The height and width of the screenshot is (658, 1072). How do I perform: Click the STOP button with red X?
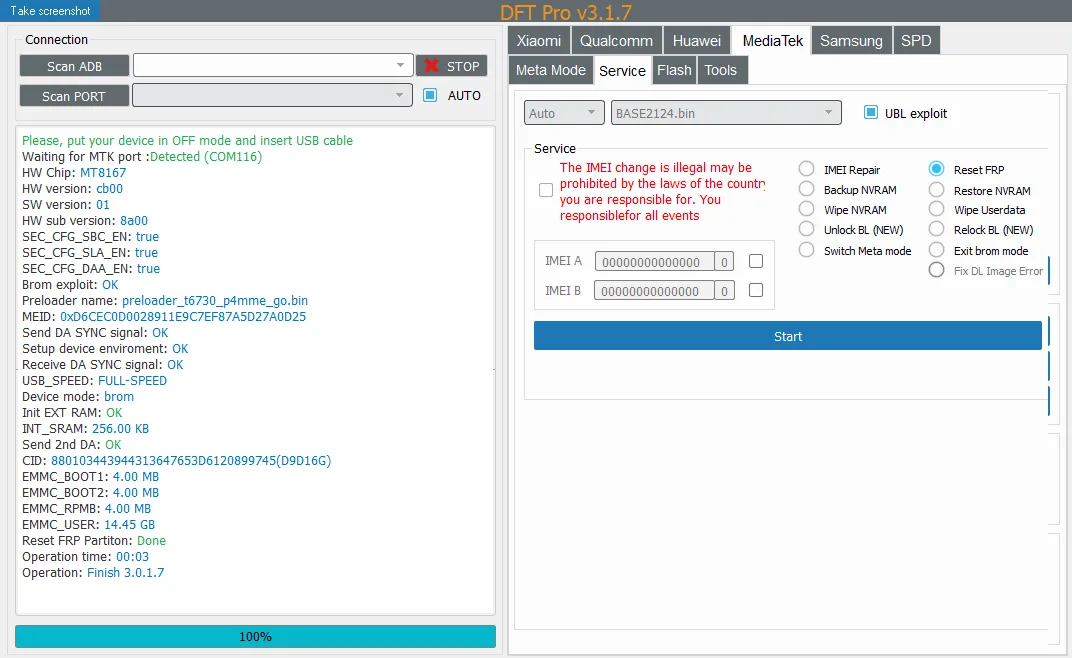point(451,66)
